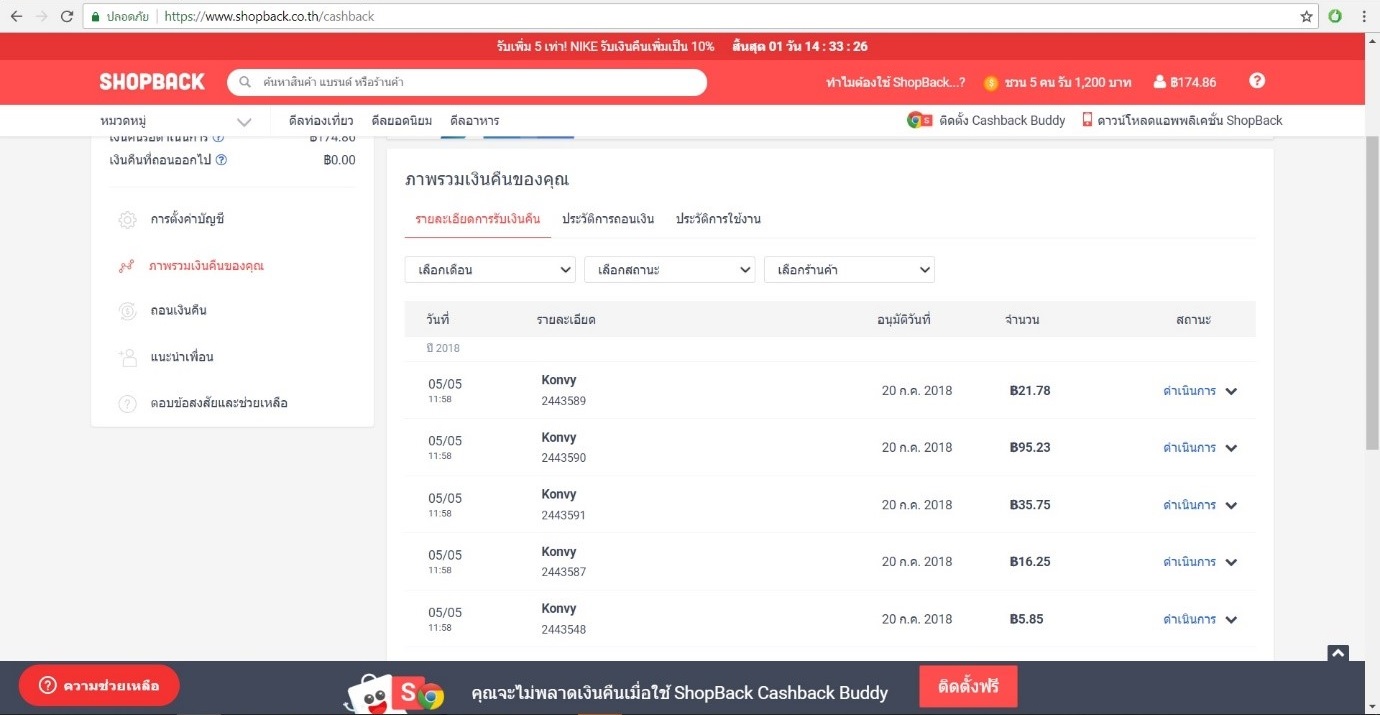Open the เลือกร้านค้า store dropdown
This screenshot has height=715, width=1380.
[x=849, y=270]
